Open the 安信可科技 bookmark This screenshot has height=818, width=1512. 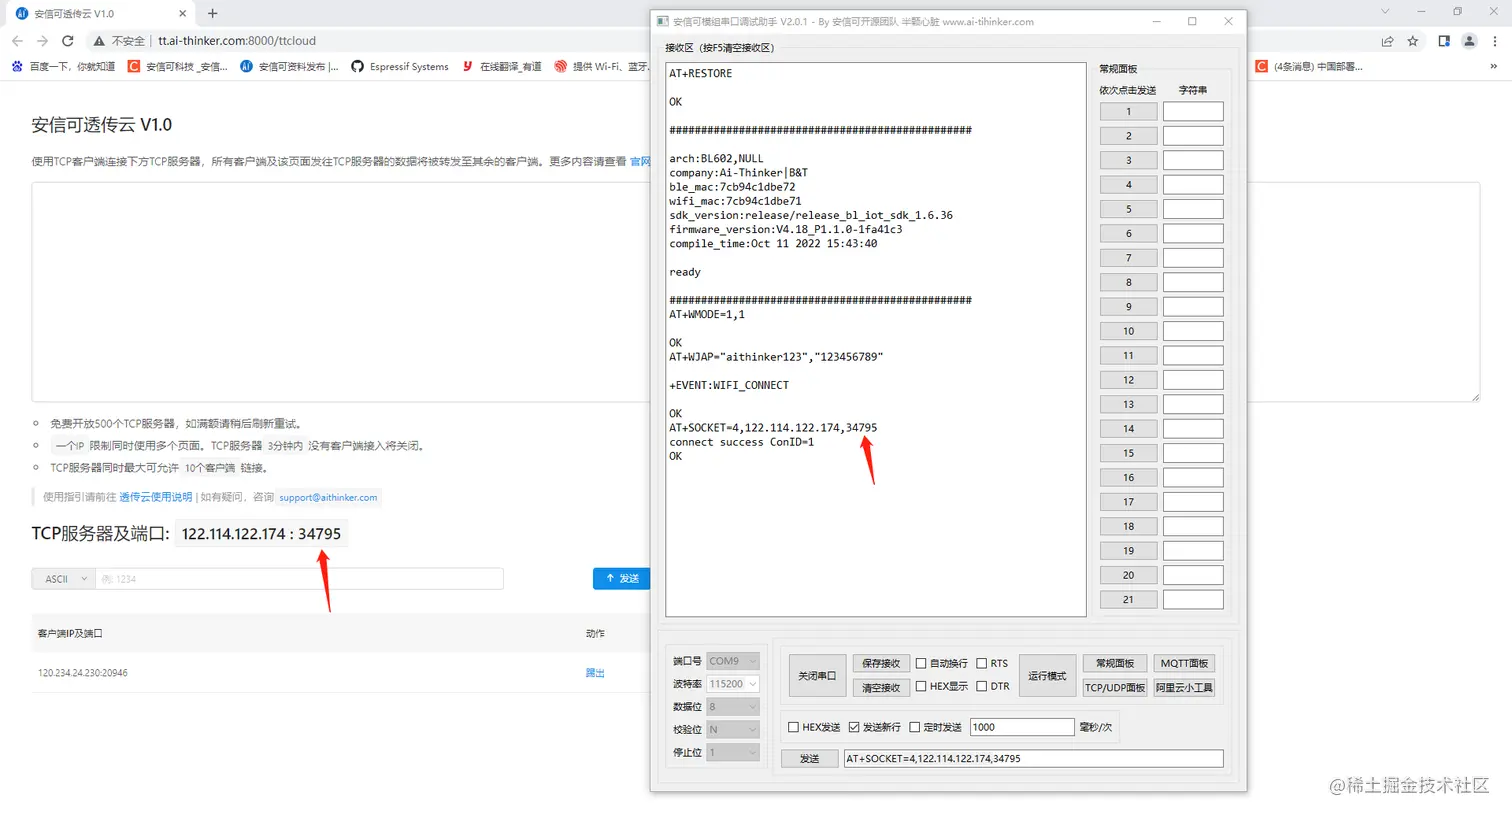click(178, 67)
